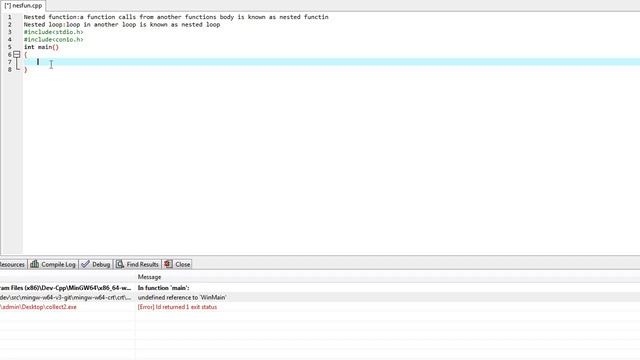The image size is (640, 360).
Task: Click the #include<stdio.h> line
Action: 53,32
